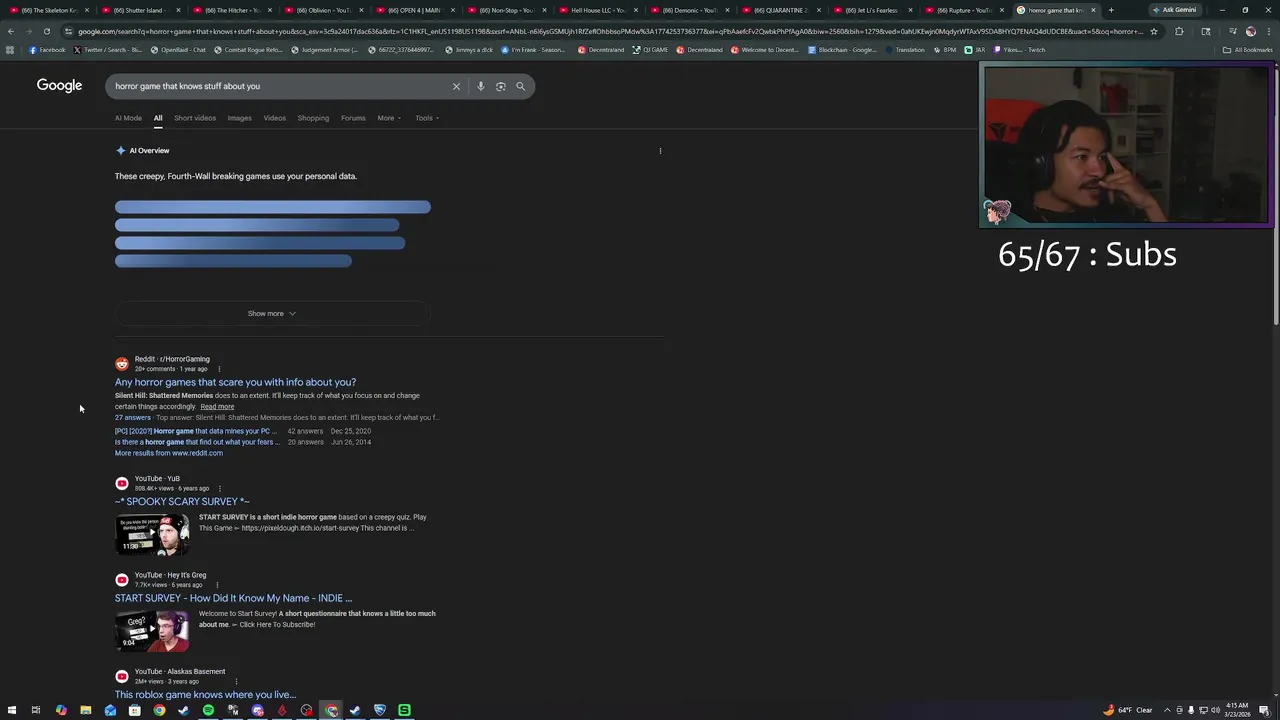Screen dimensions: 1280x720
Task: Open 'Is there a horror game that find out' link
Action: coord(196,442)
